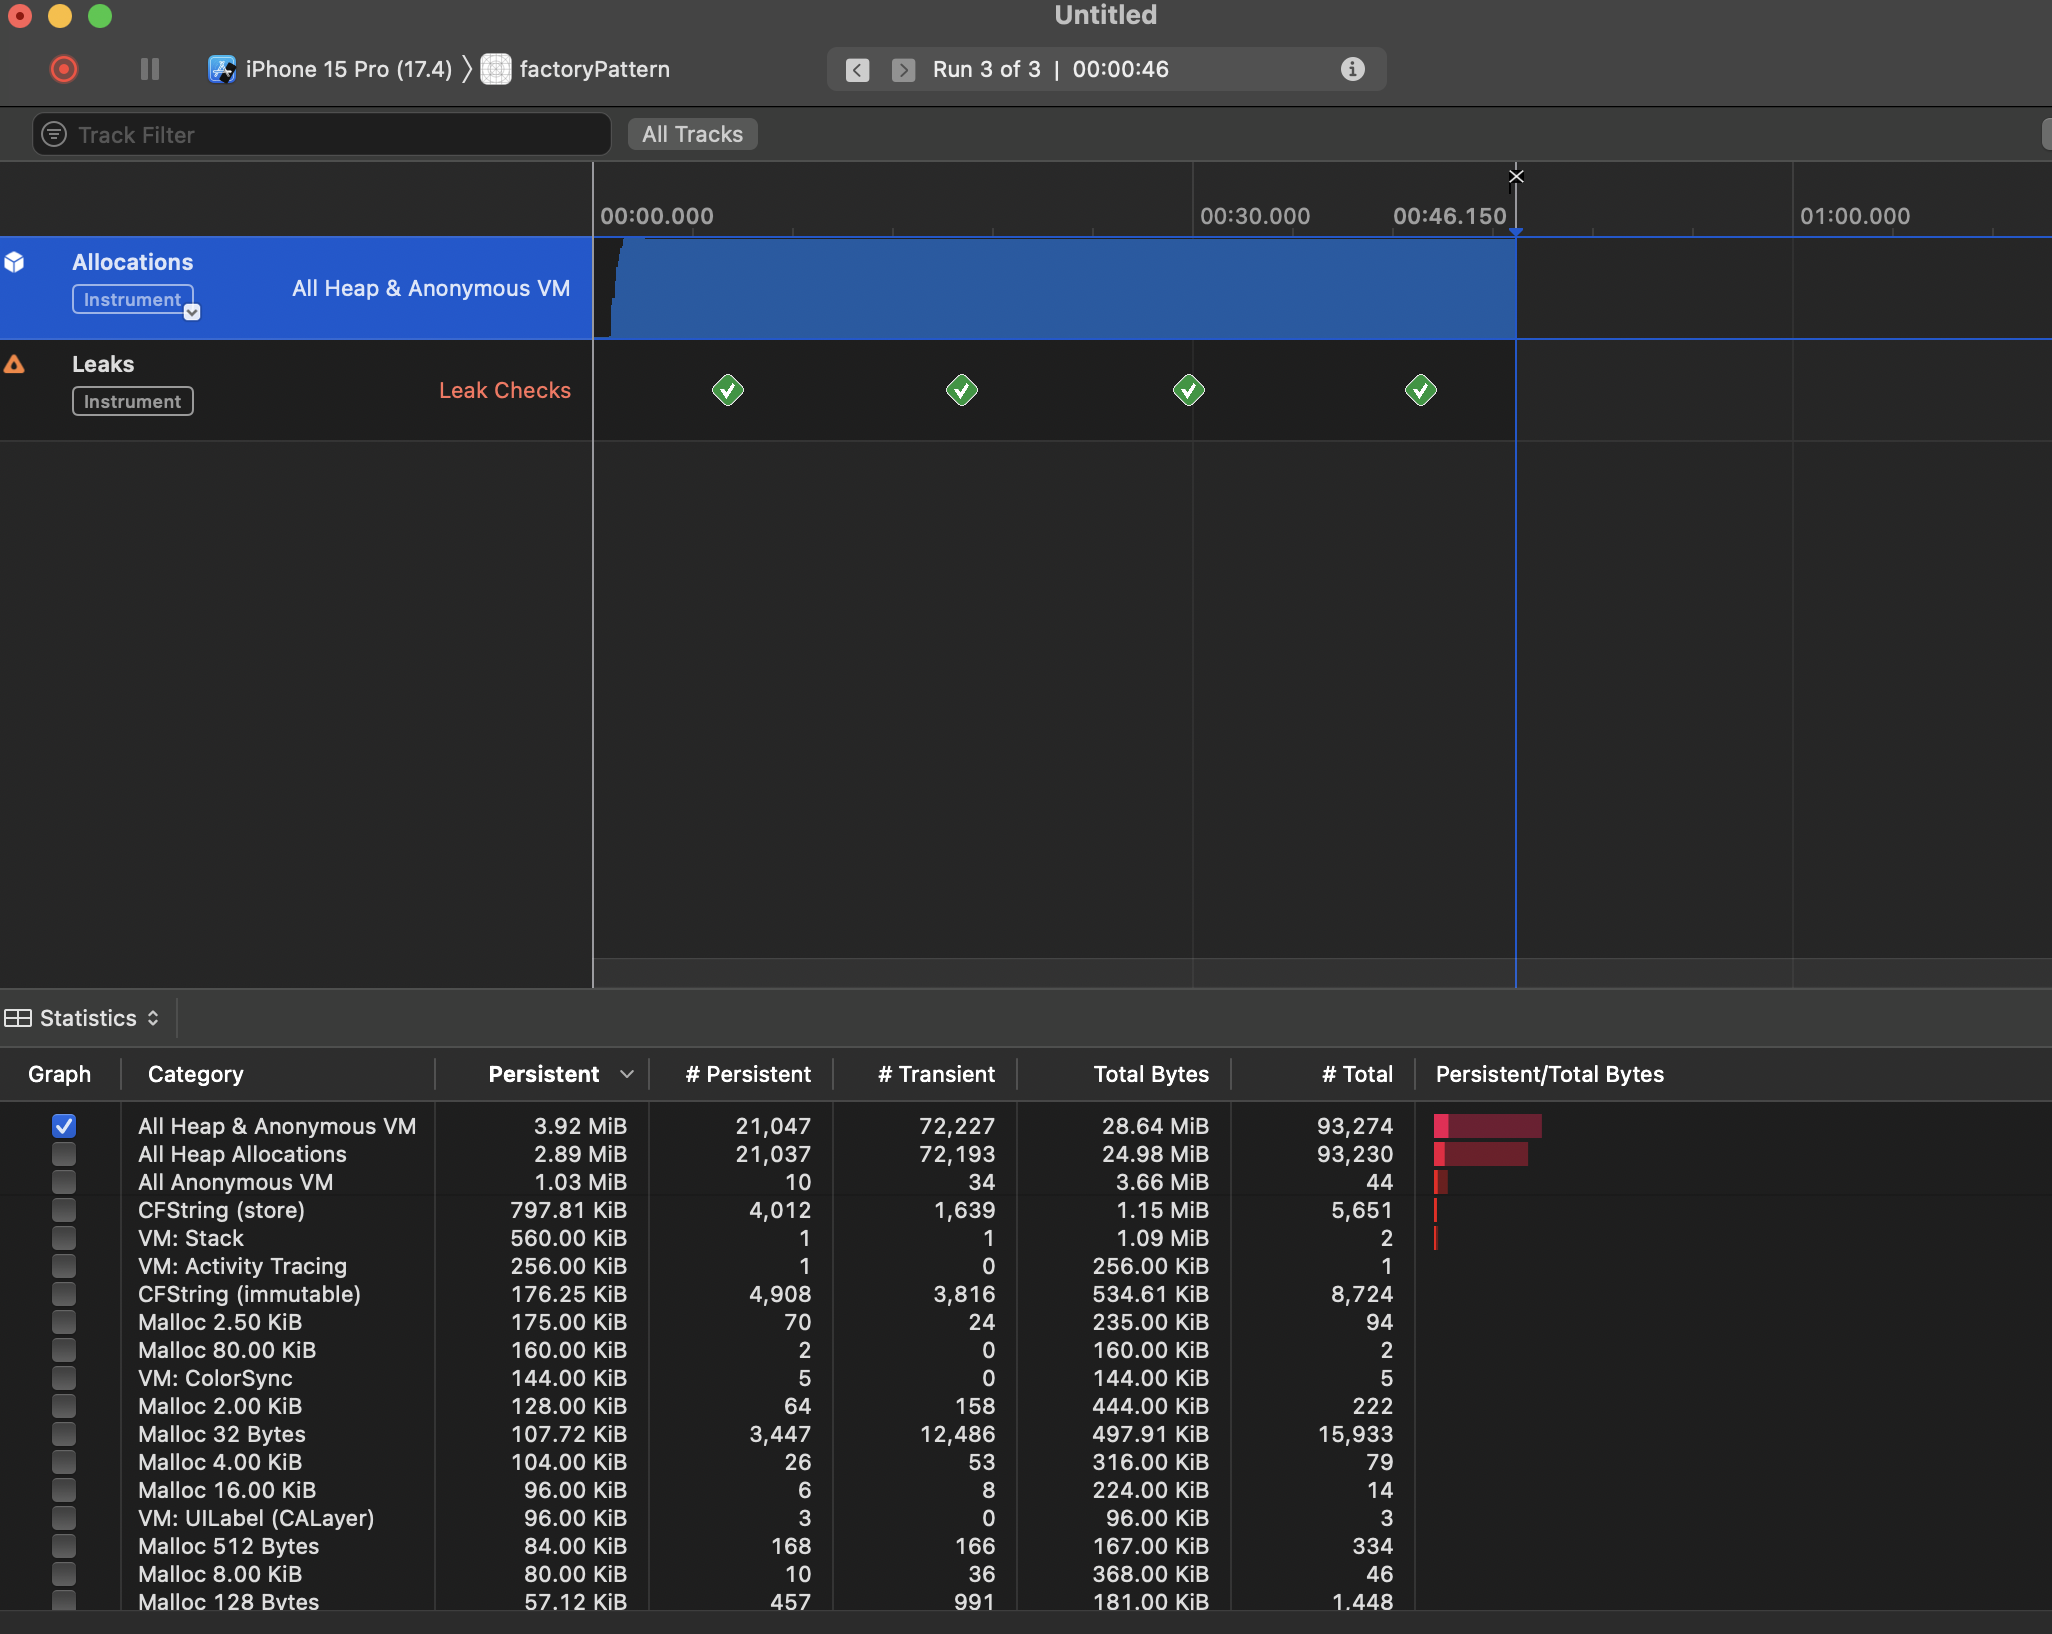The image size is (2052, 1634).
Task: Sort by Category column header
Action: (x=196, y=1074)
